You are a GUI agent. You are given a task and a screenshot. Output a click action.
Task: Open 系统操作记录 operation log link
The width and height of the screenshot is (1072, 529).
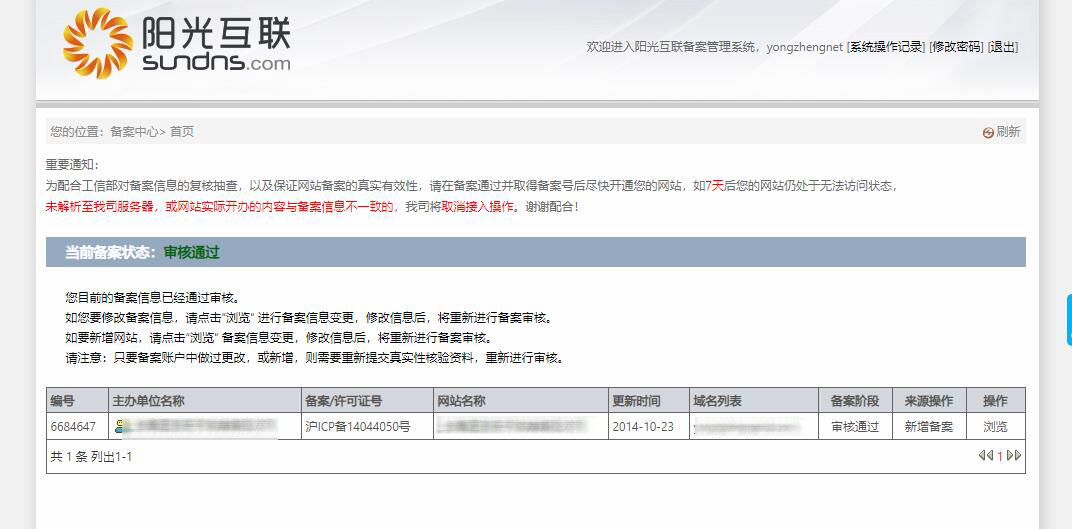pyautogui.click(x=886, y=47)
